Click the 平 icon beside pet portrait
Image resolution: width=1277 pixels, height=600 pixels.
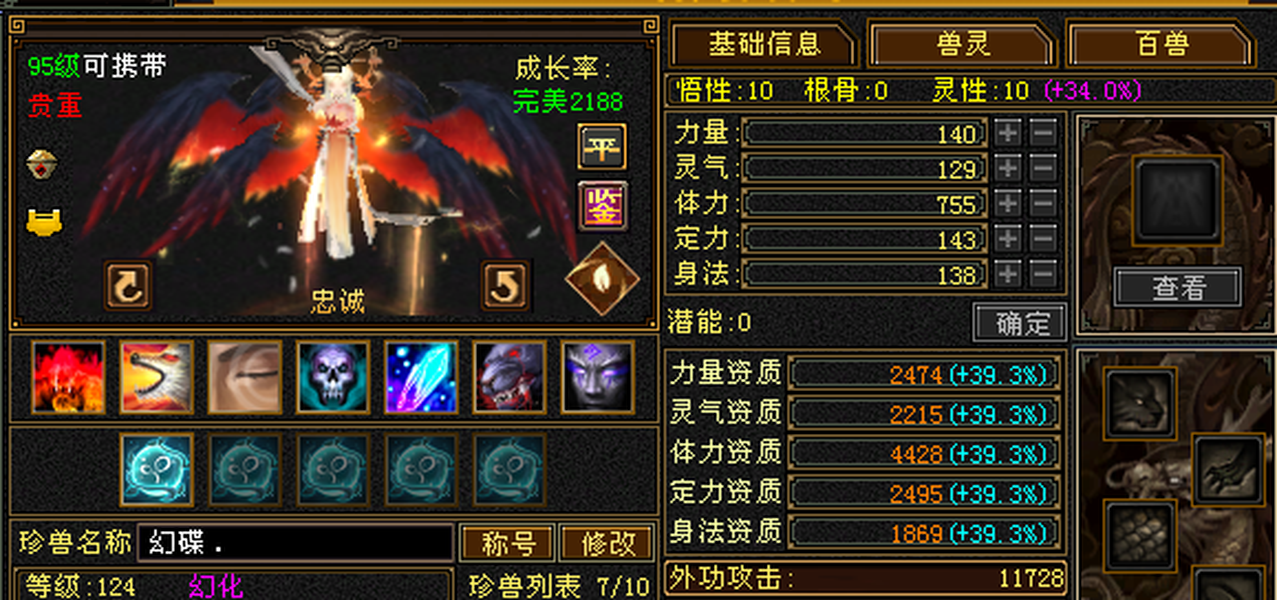602,148
